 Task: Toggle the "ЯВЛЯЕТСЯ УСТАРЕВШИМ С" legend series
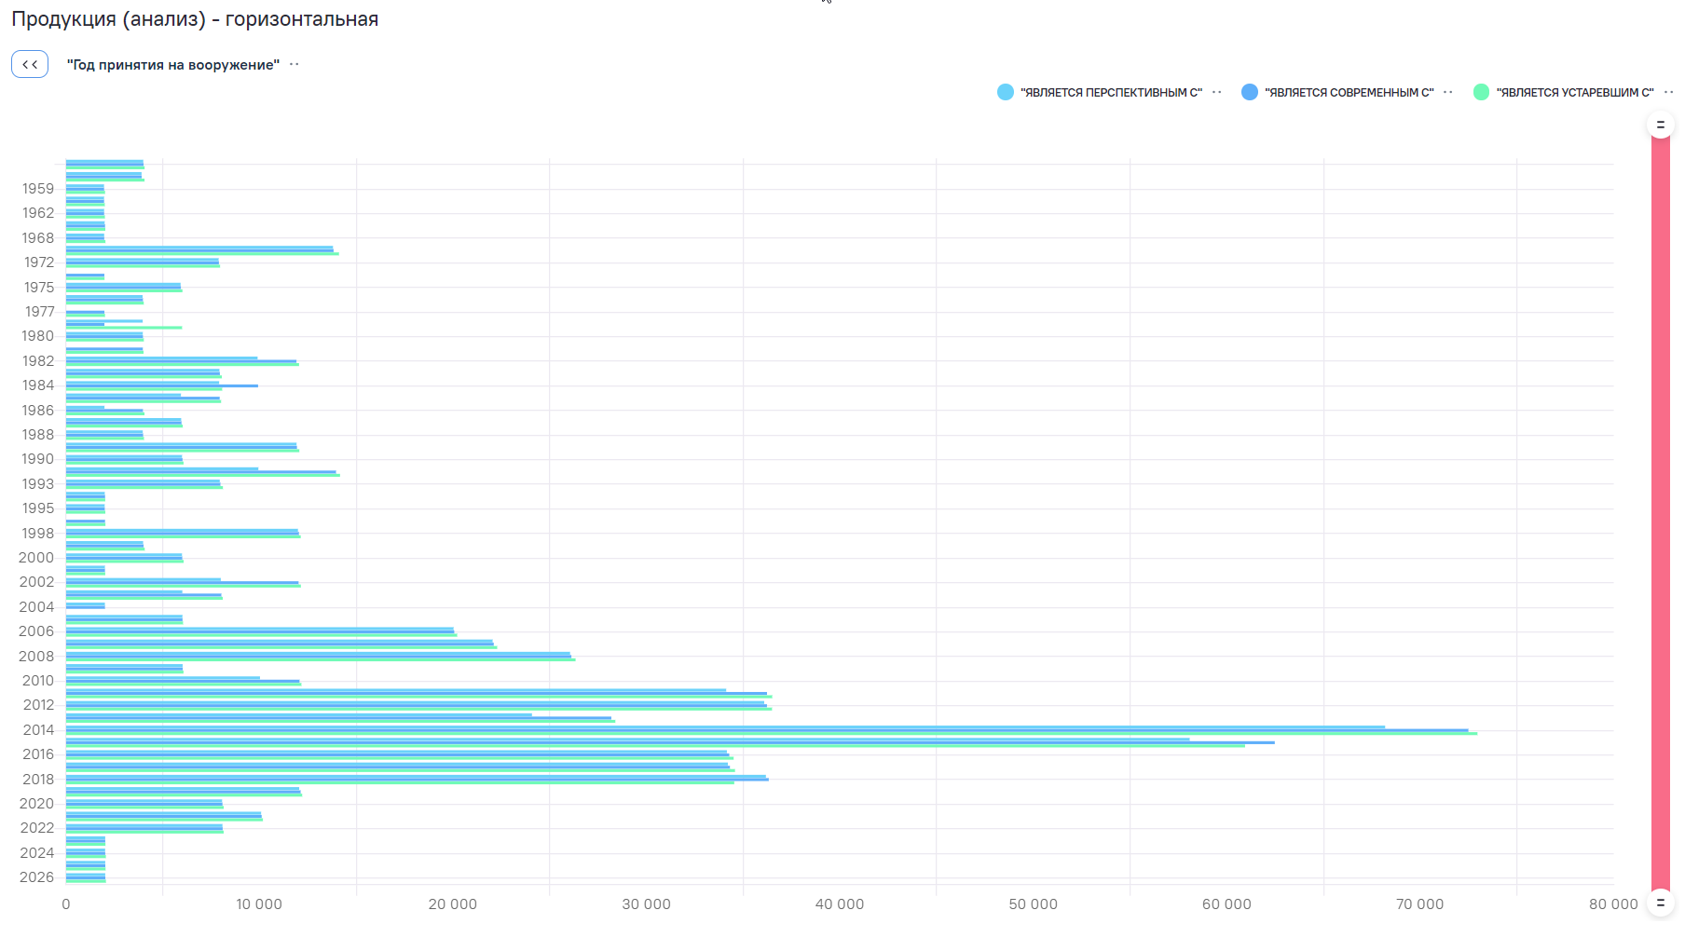[x=1574, y=92]
